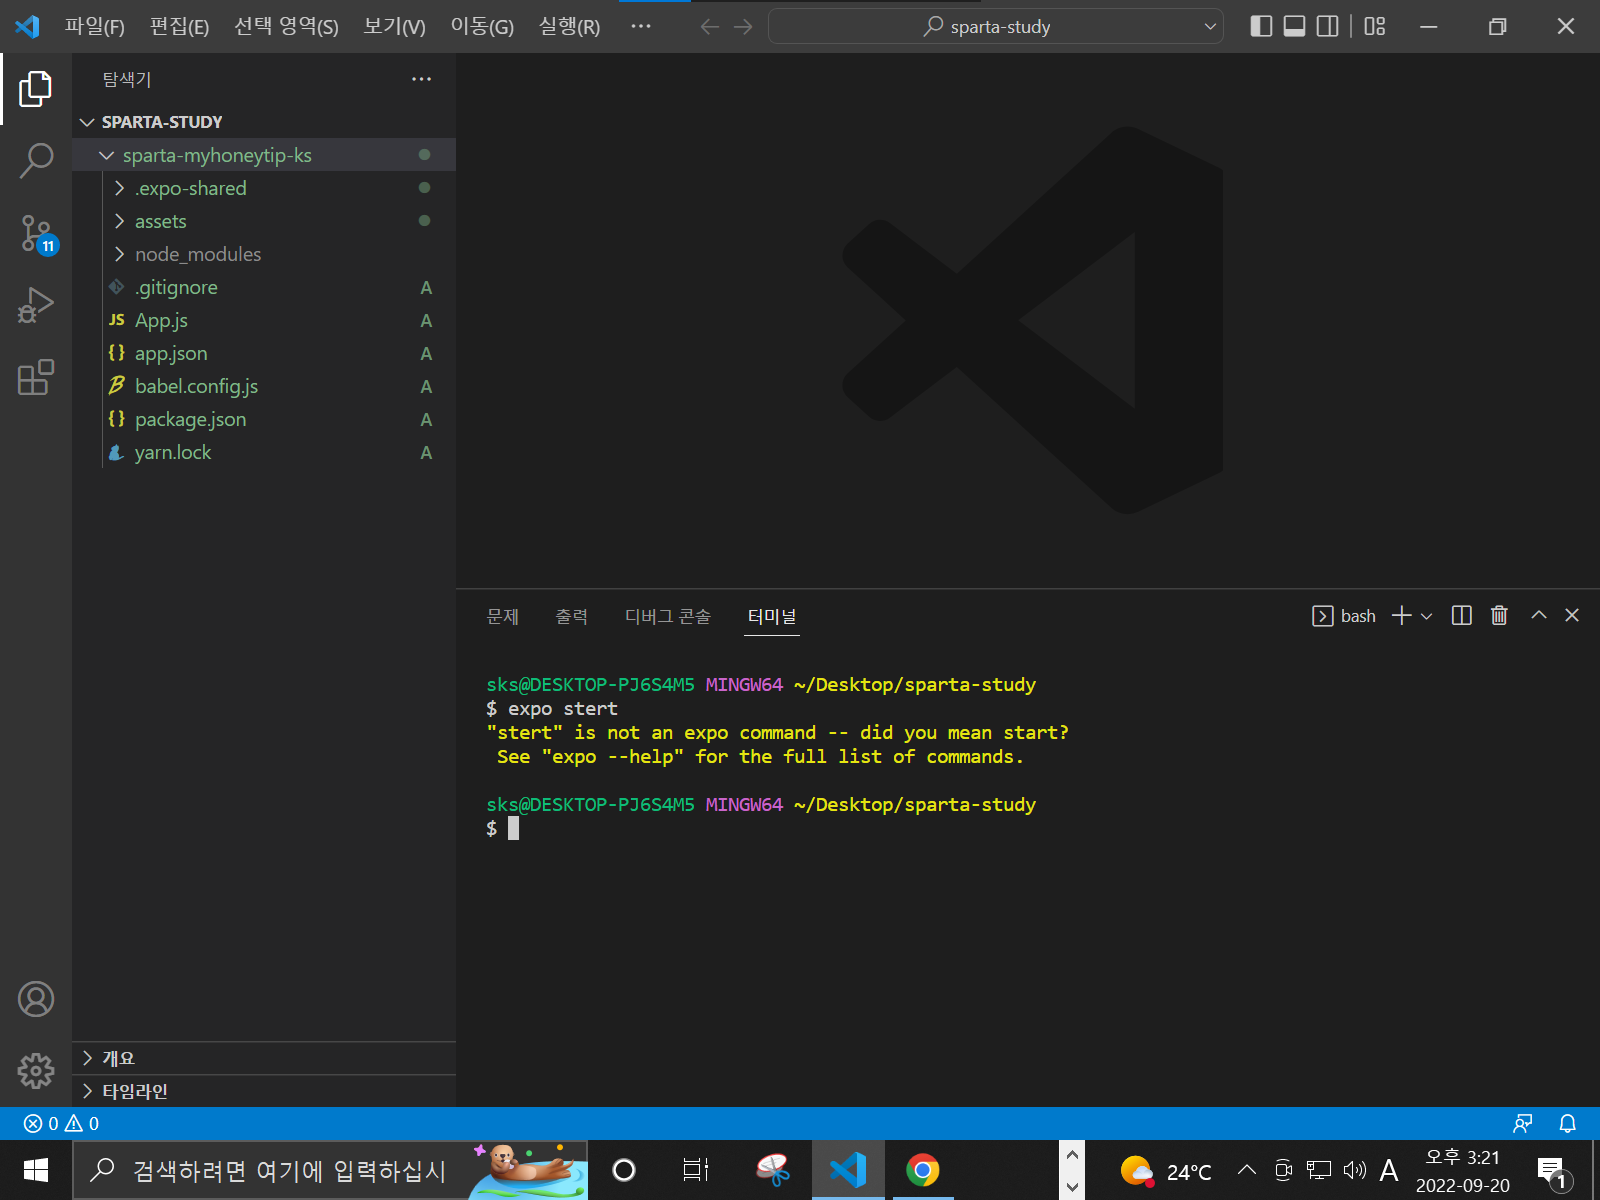
Task: Click the Windows taskbar search box
Action: tap(330, 1170)
